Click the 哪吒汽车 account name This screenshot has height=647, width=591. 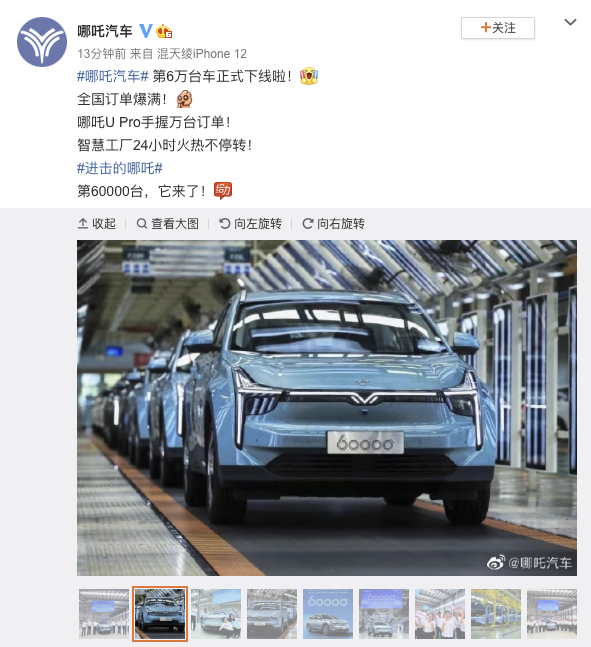pyautogui.click(x=105, y=31)
